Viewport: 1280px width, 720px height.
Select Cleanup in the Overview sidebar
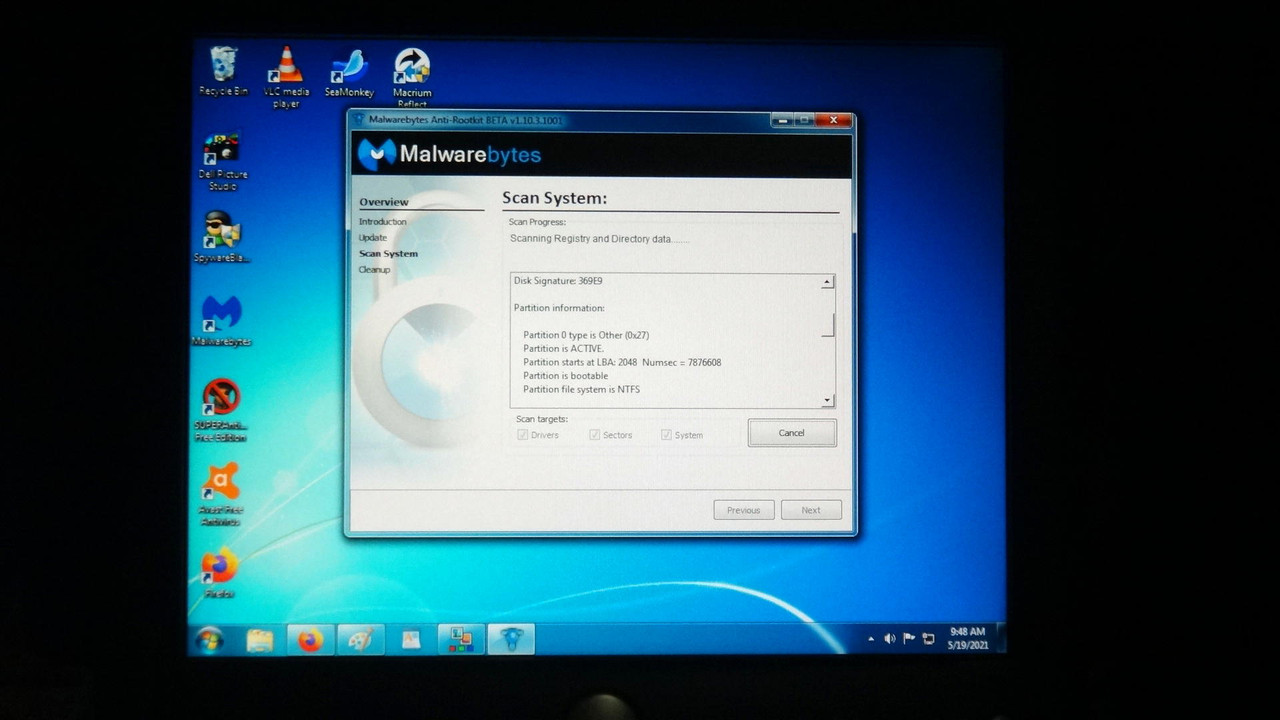(375, 270)
